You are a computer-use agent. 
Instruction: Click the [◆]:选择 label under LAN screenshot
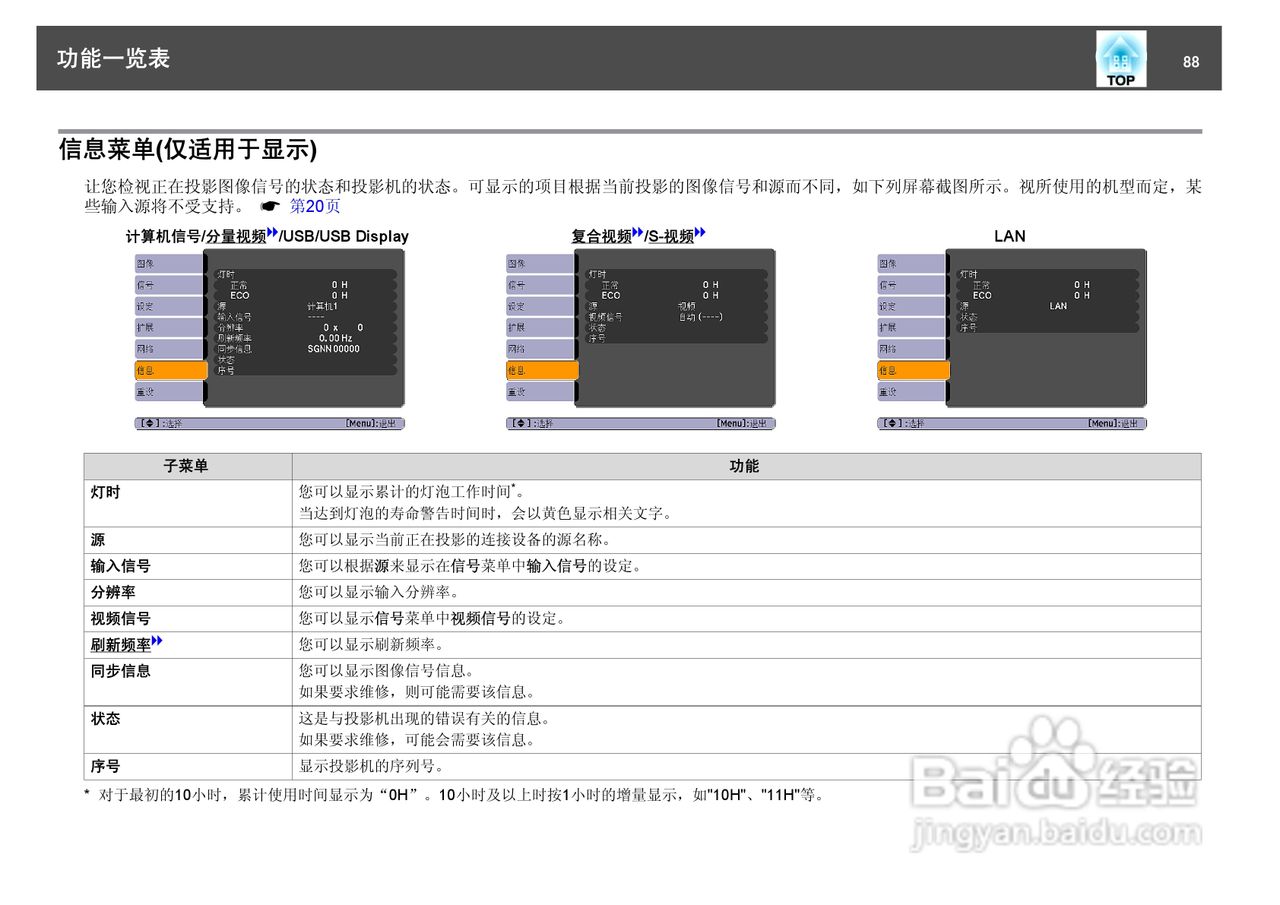(x=900, y=422)
